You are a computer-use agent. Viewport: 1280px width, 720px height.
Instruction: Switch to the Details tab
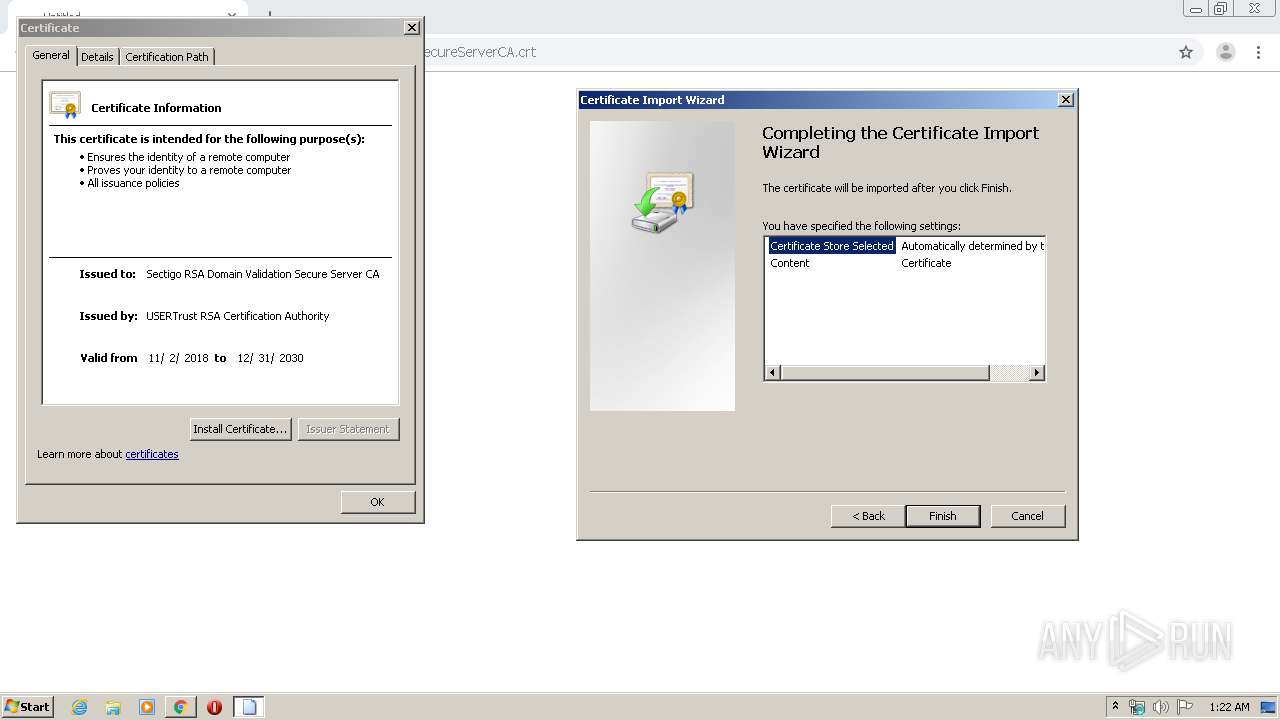[x=97, y=57]
